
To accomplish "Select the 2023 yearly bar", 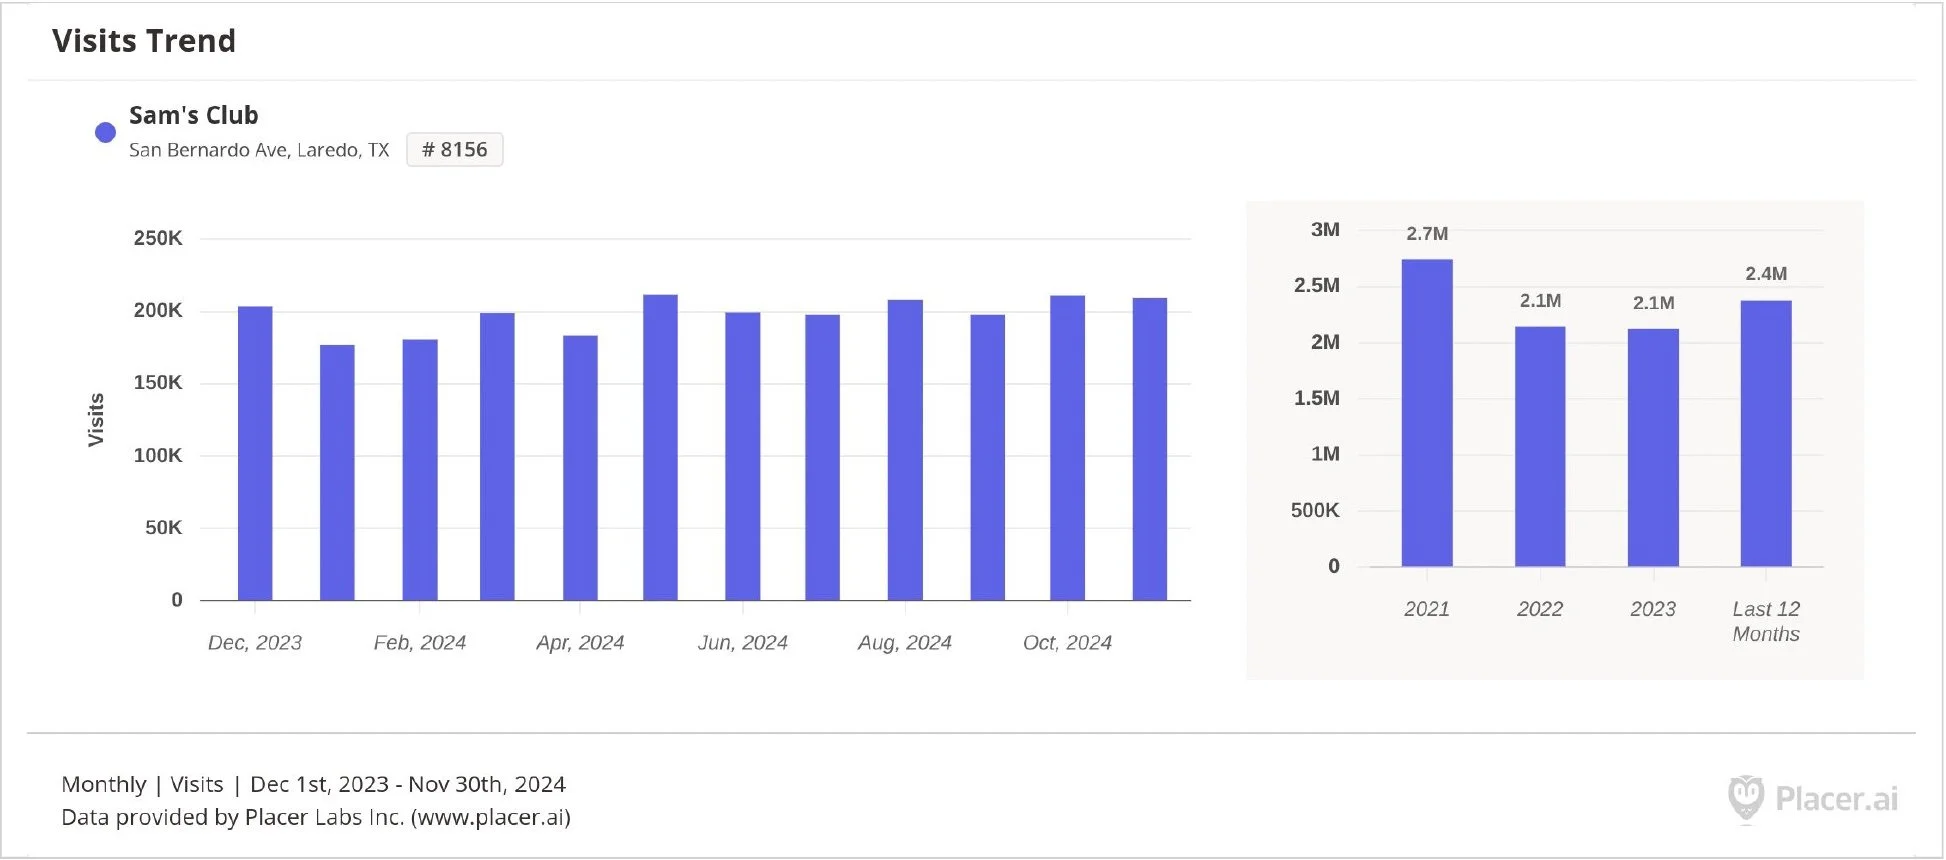I will tap(1653, 448).
